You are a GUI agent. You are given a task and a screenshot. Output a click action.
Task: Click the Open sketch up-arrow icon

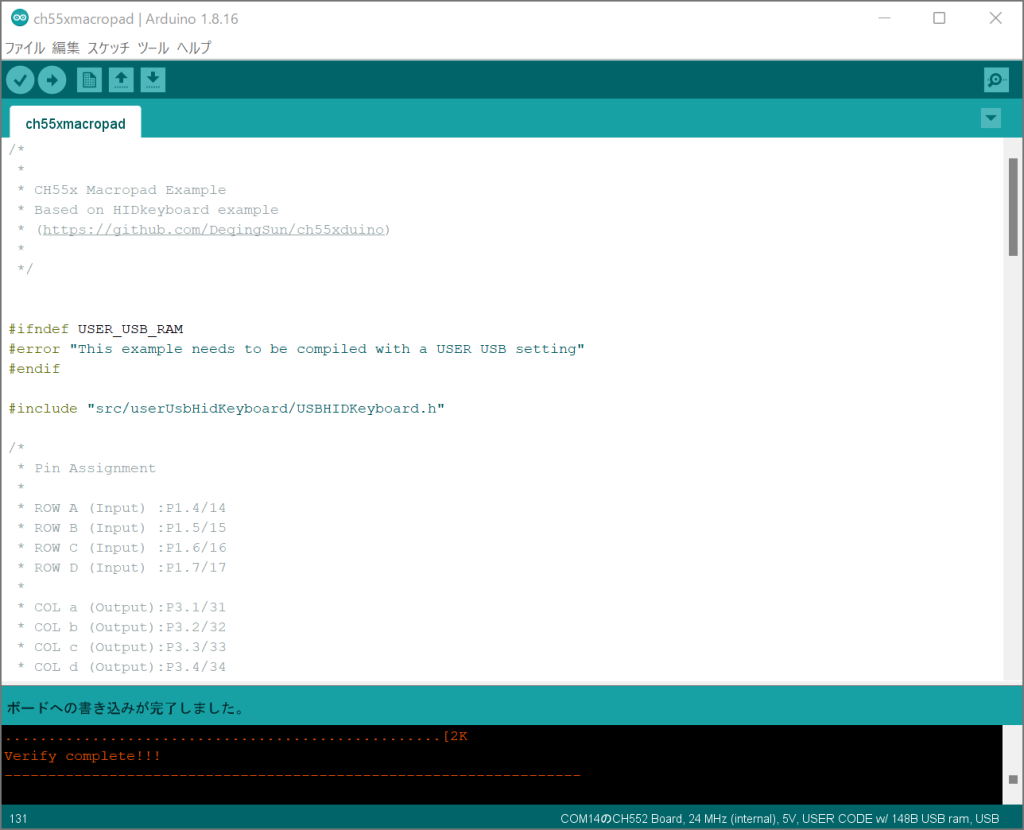[121, 80]
